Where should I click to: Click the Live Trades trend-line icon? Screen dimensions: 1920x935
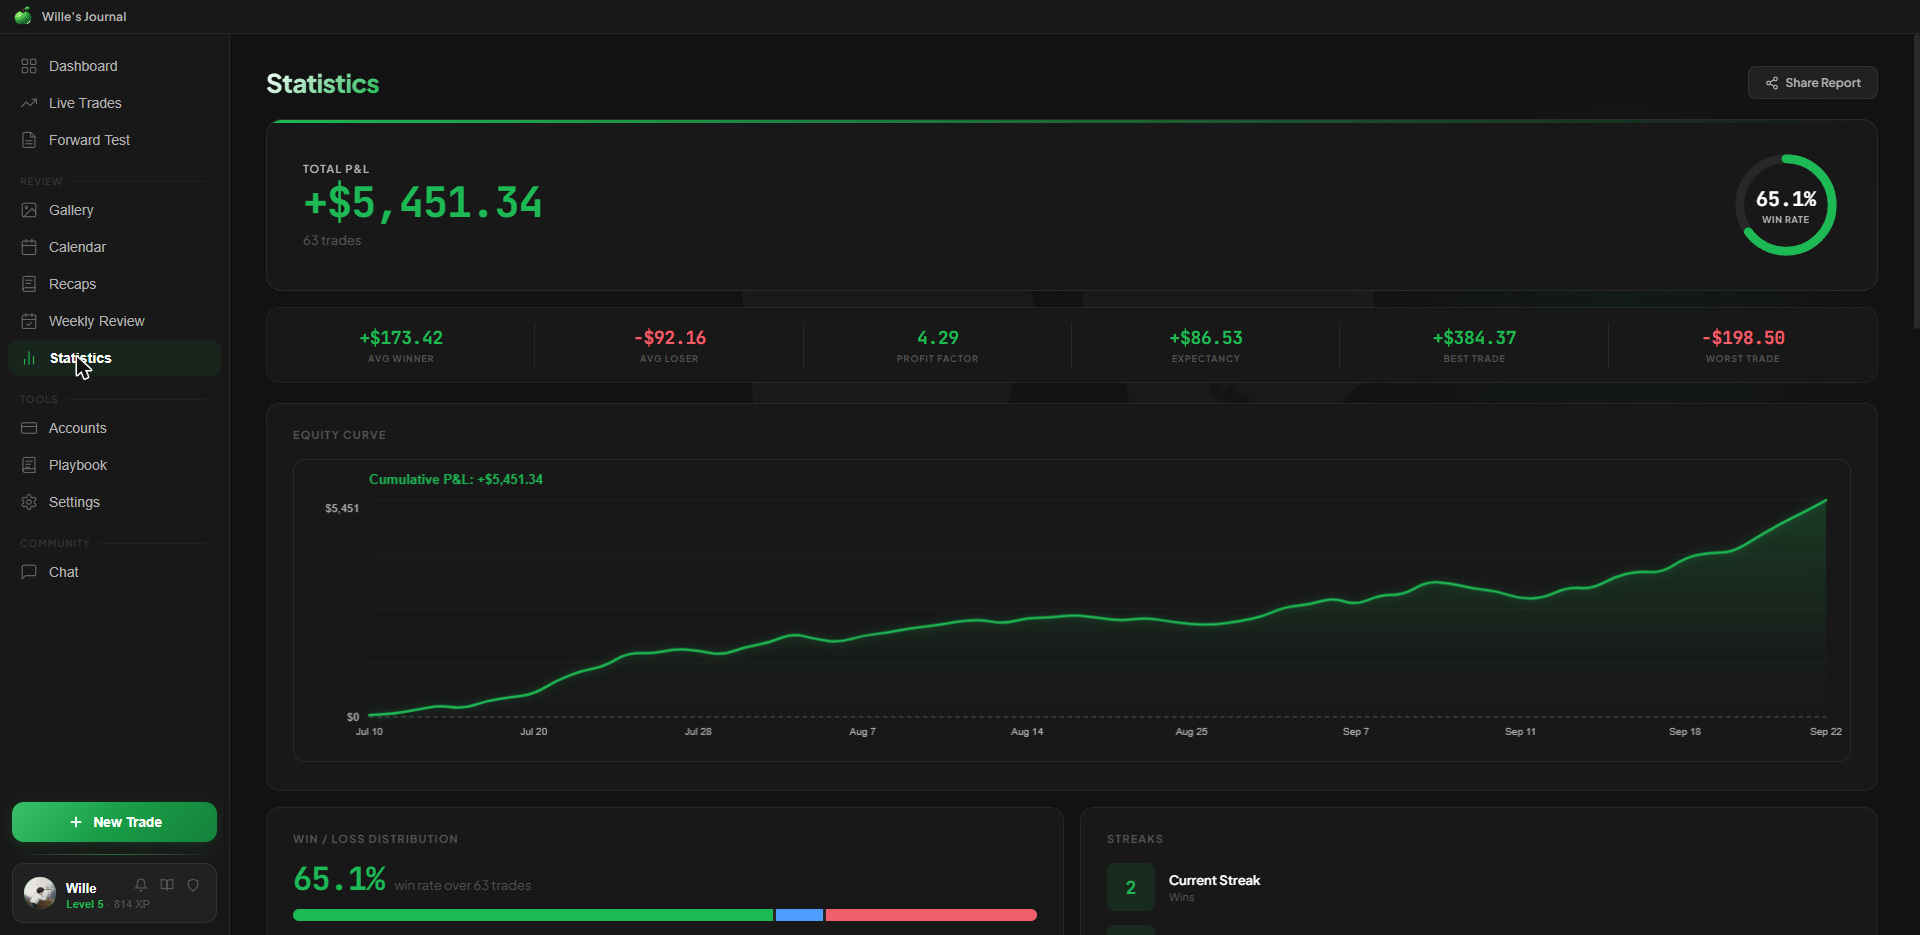coord(29,103)
